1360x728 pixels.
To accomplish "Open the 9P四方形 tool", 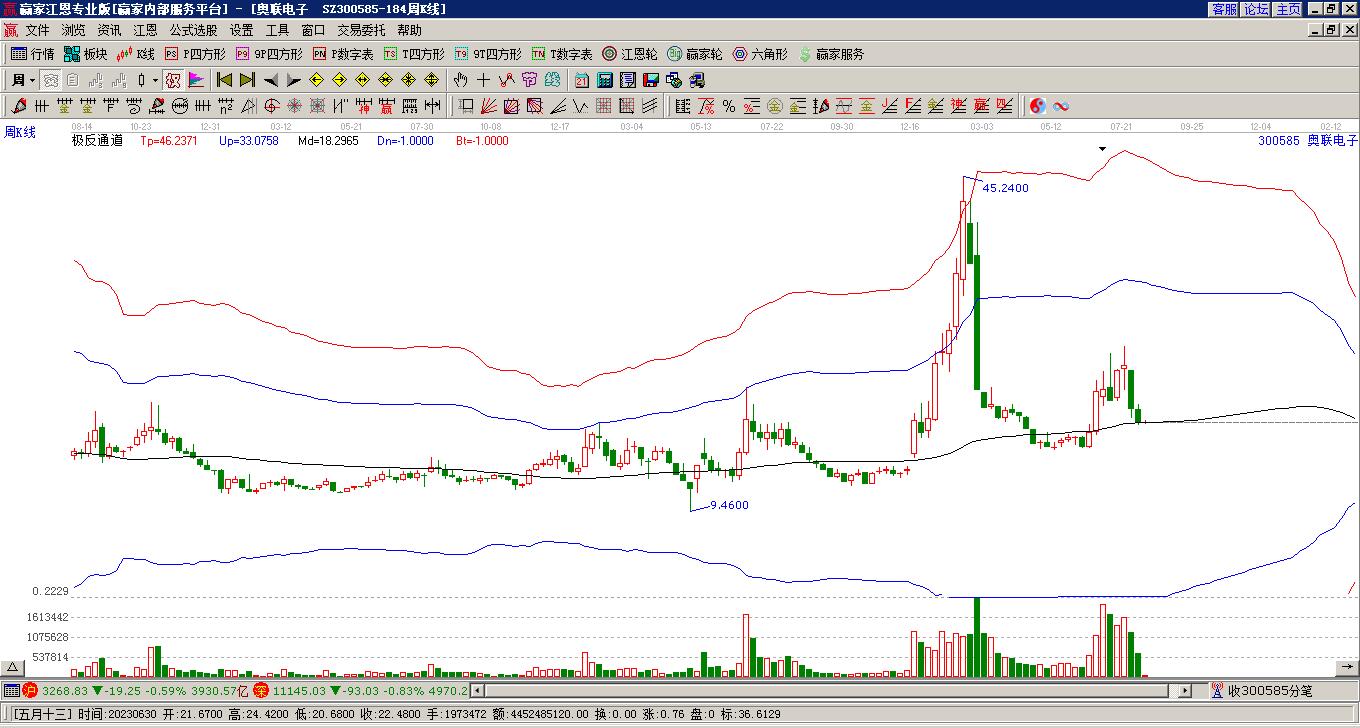I will [x=269, y=54].
